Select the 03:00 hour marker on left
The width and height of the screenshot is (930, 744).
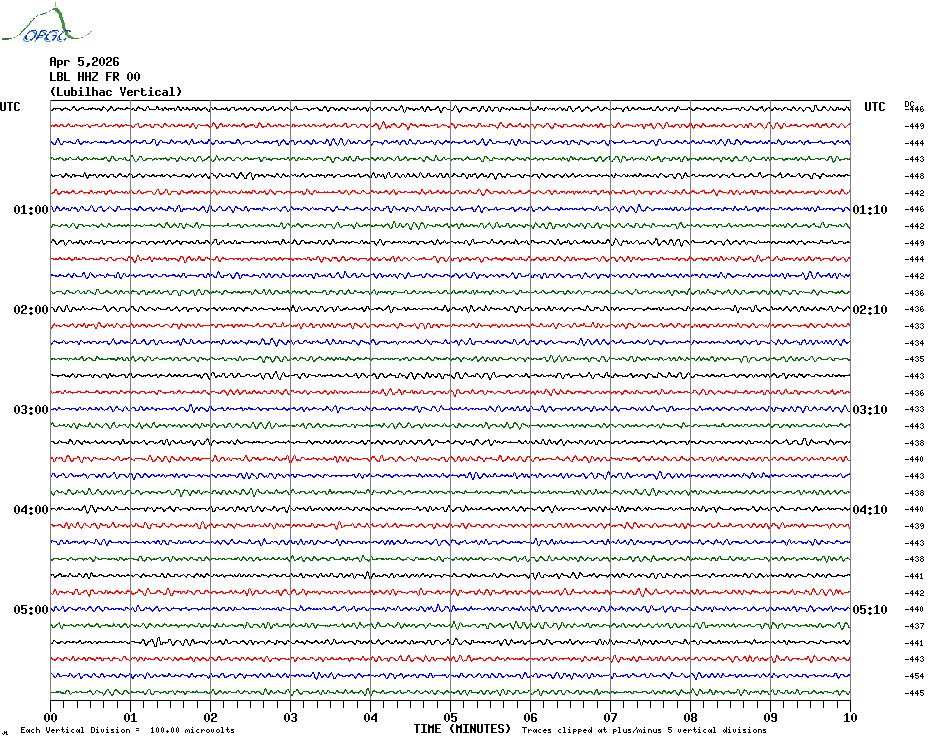tap(31, 410)
